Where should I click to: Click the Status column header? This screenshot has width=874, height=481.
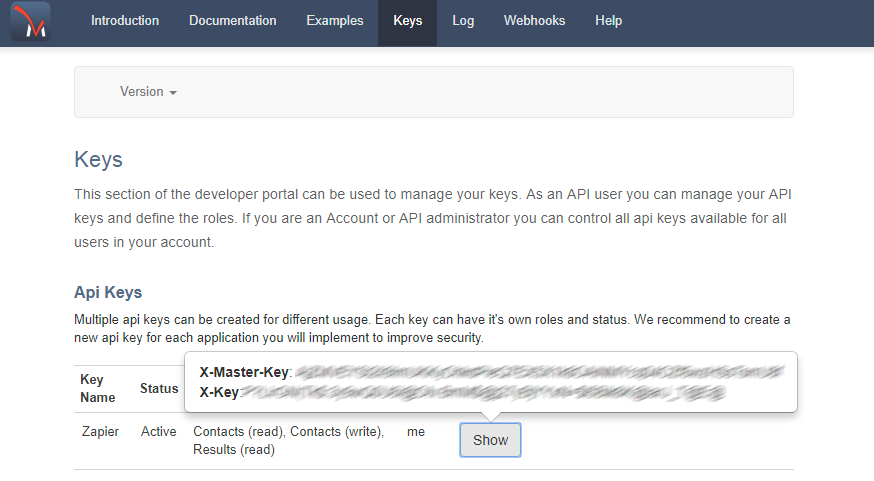(x=159, y=388)
